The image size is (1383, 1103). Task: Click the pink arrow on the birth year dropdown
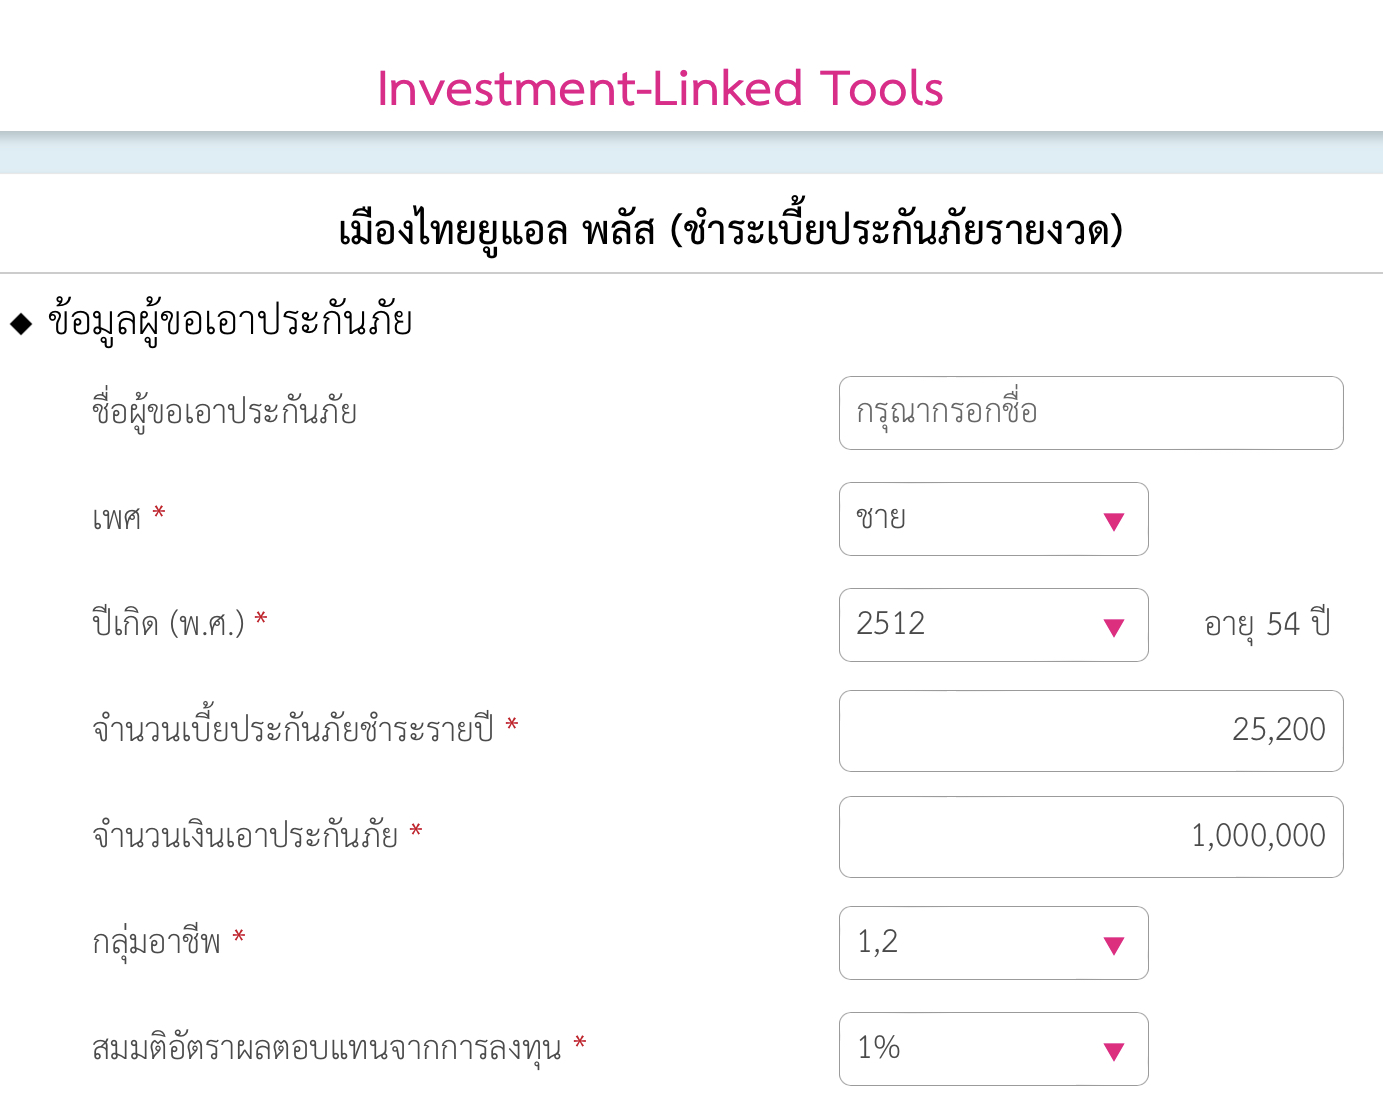pyautogui.click(x=1113, y=626)
